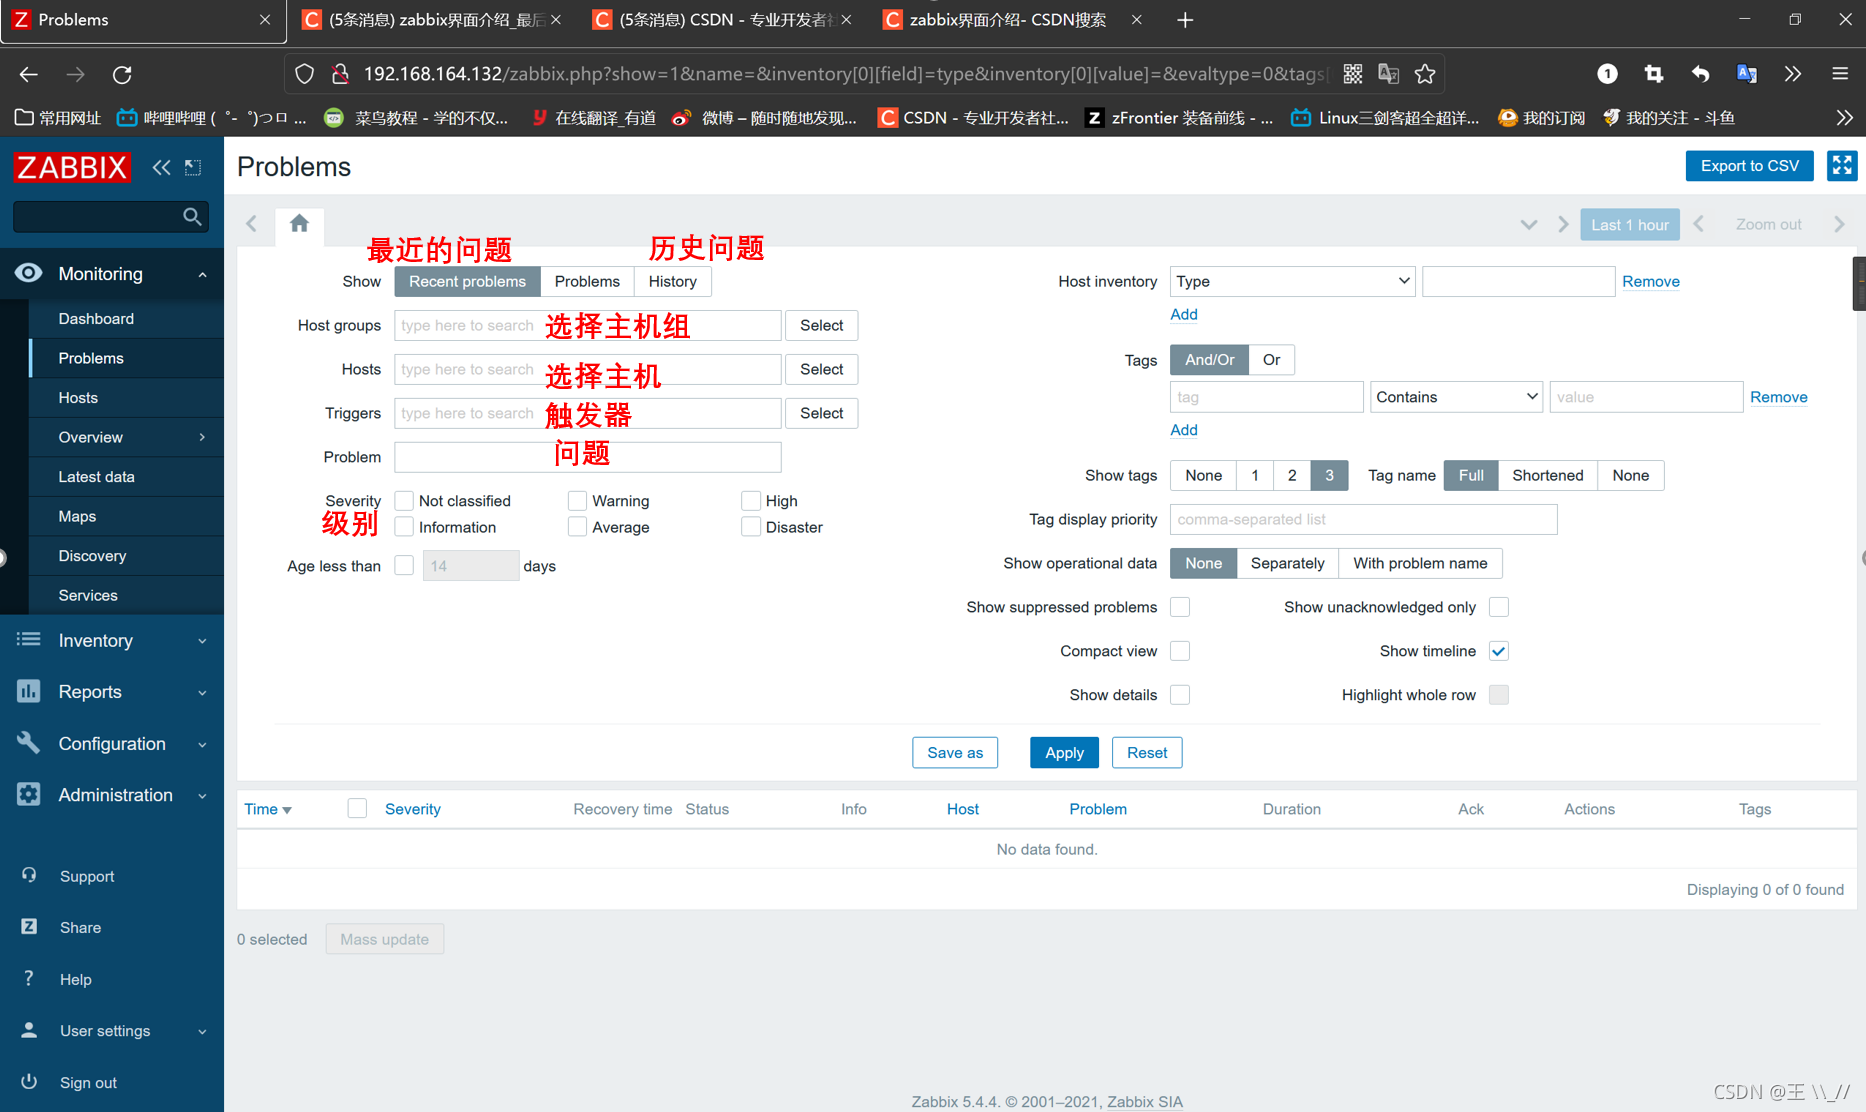The width and height of the screenshot is (1866, 1112).
Task: Toggle kiosk fullscreen mode icon
Action: click(1842, 166)
